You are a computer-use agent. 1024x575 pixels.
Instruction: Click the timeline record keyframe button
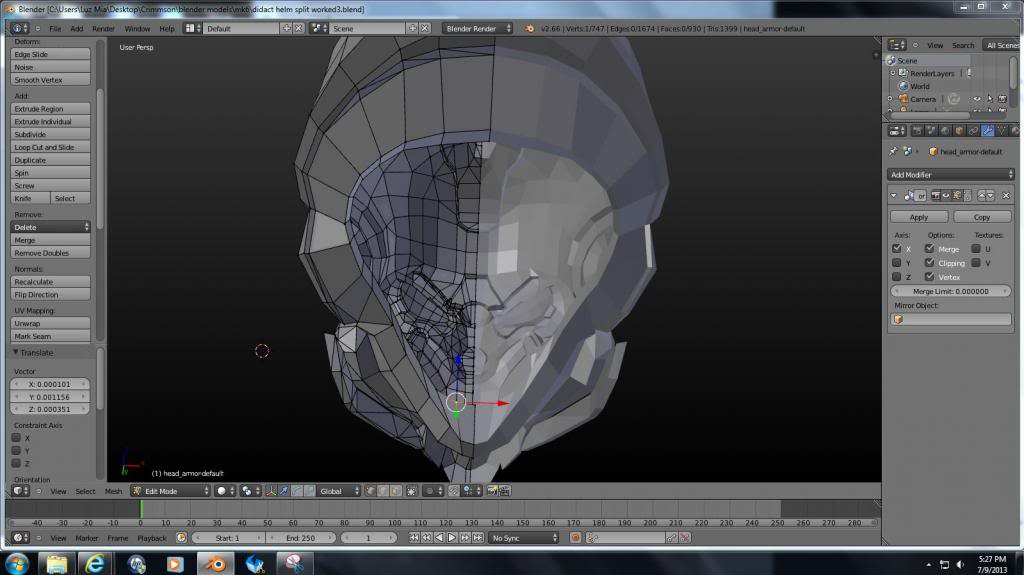click(575, 538)
